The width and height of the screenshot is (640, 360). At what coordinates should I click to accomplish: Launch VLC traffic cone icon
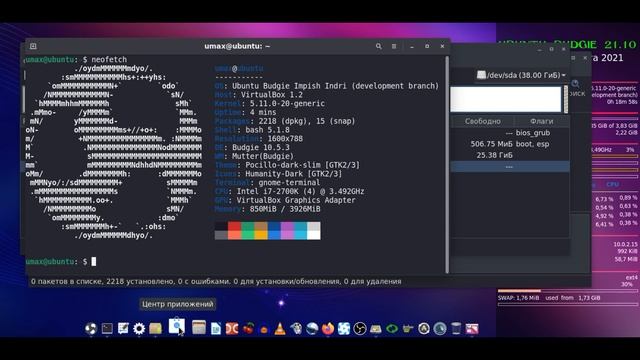[280, 329]
